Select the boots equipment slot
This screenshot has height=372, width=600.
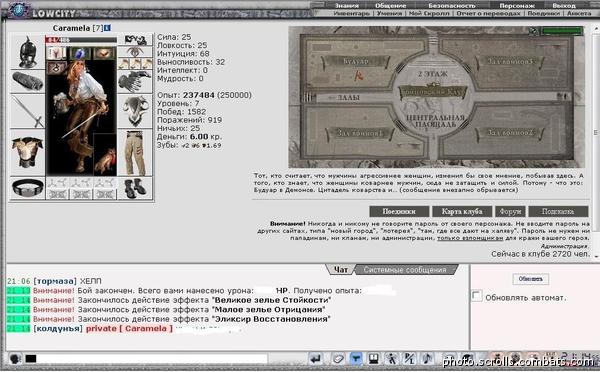coord(135,188)
